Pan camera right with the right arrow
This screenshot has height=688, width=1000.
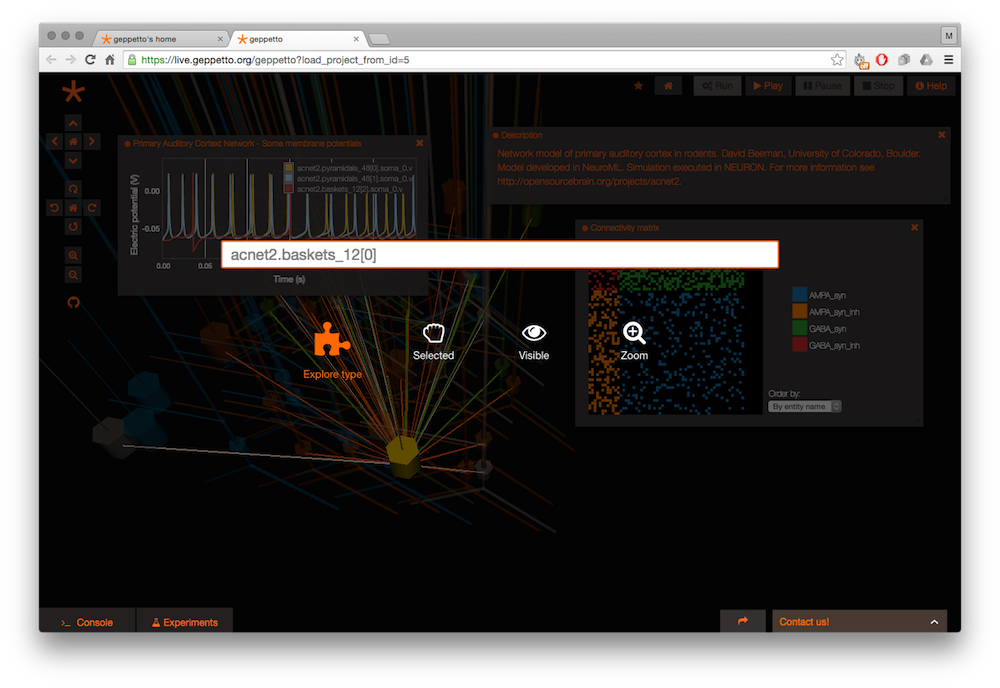click(x=92, y=141)
